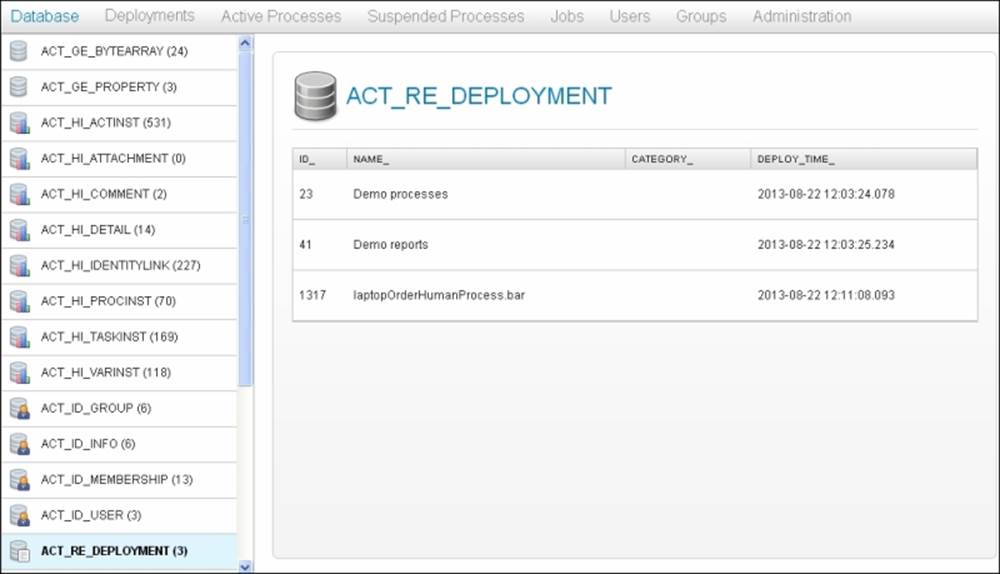Click the ACT_HI_IDENTITYLINK table icon
1000x574 pixels.
click(19, 265)
